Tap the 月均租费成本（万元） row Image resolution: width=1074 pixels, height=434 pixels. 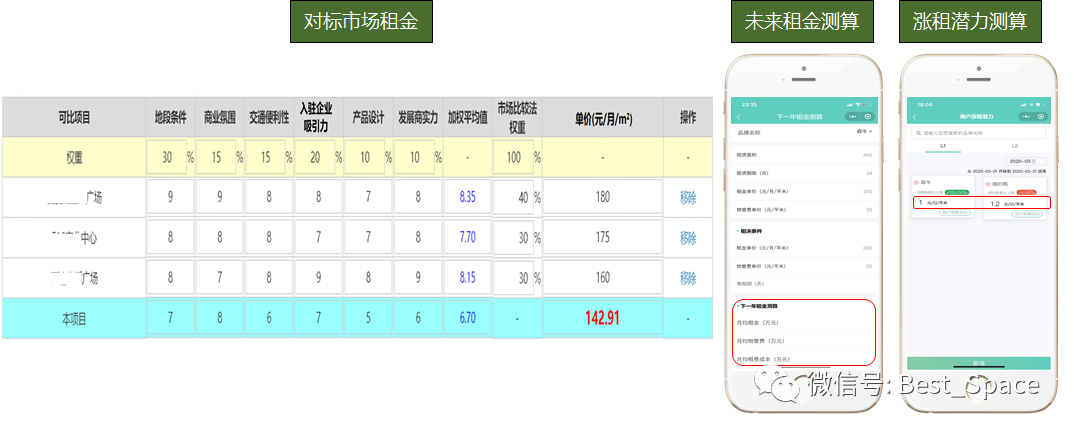click(804, 359)
